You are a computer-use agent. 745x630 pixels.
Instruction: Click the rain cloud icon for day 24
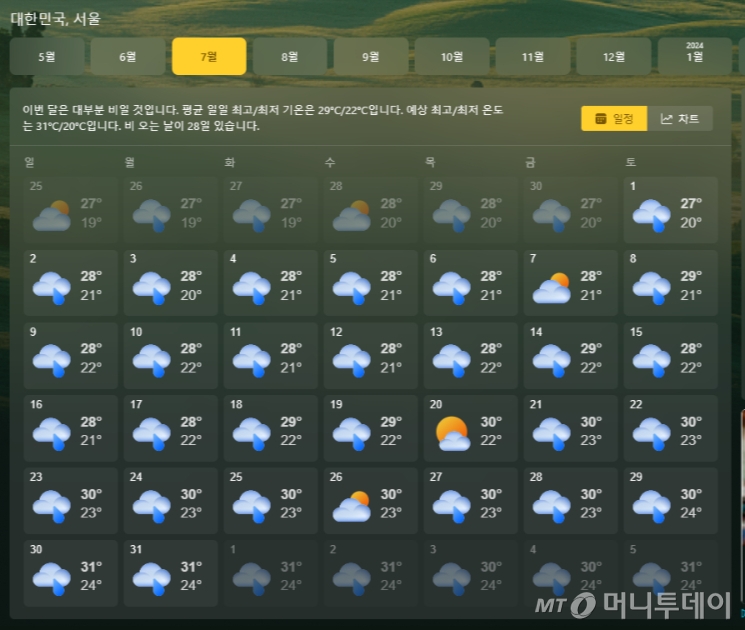(x=152, y=506)
